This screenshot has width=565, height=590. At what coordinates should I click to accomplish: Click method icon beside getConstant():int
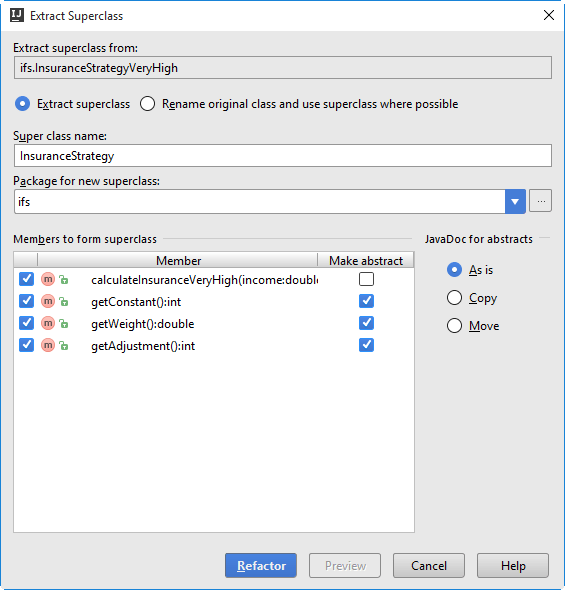[x=48, y=301]
